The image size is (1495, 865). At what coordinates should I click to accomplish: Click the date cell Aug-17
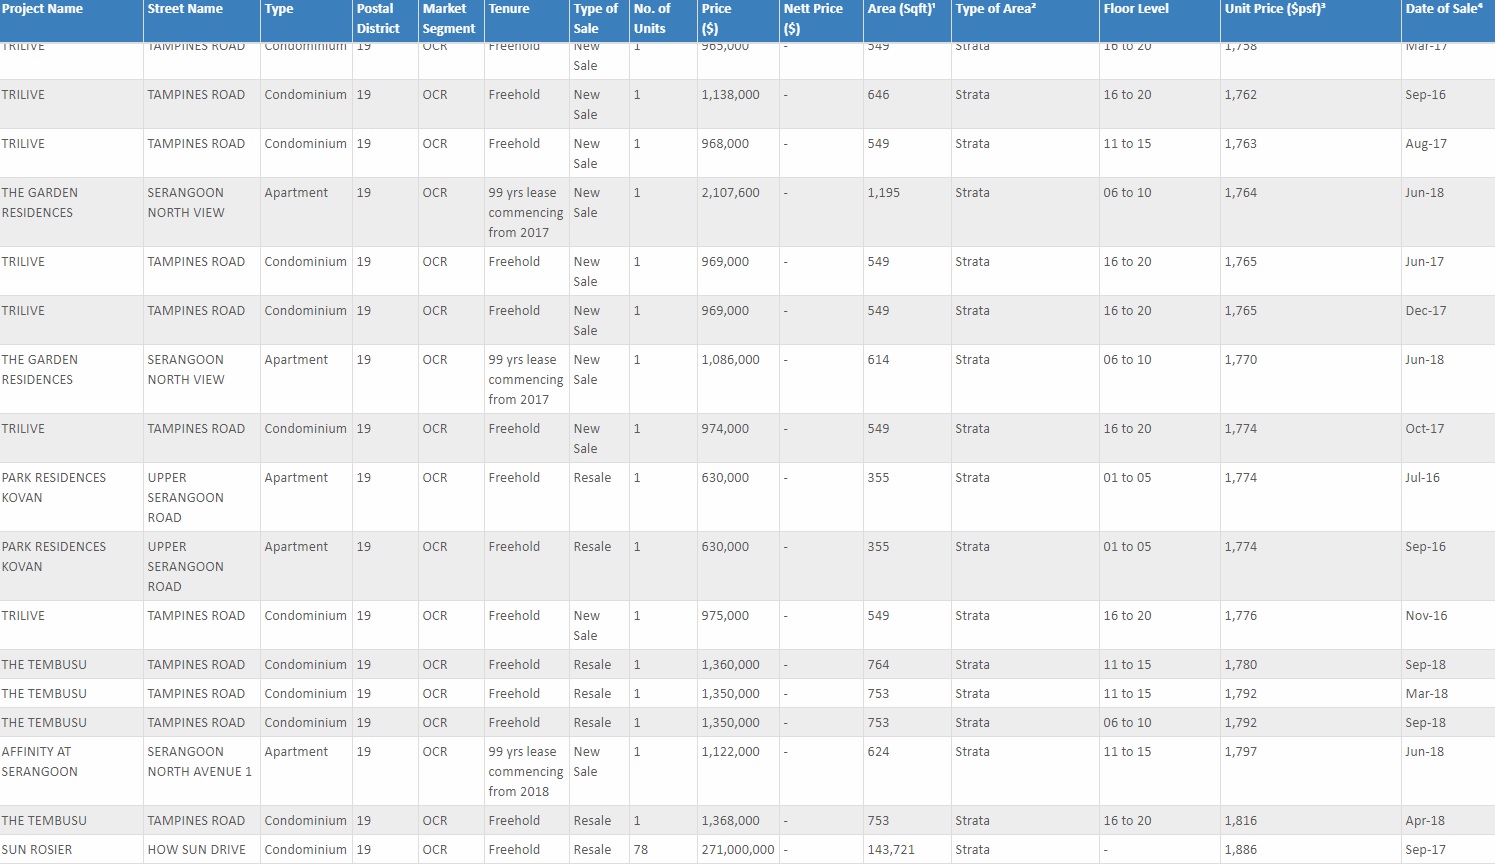click(1426, 144)
